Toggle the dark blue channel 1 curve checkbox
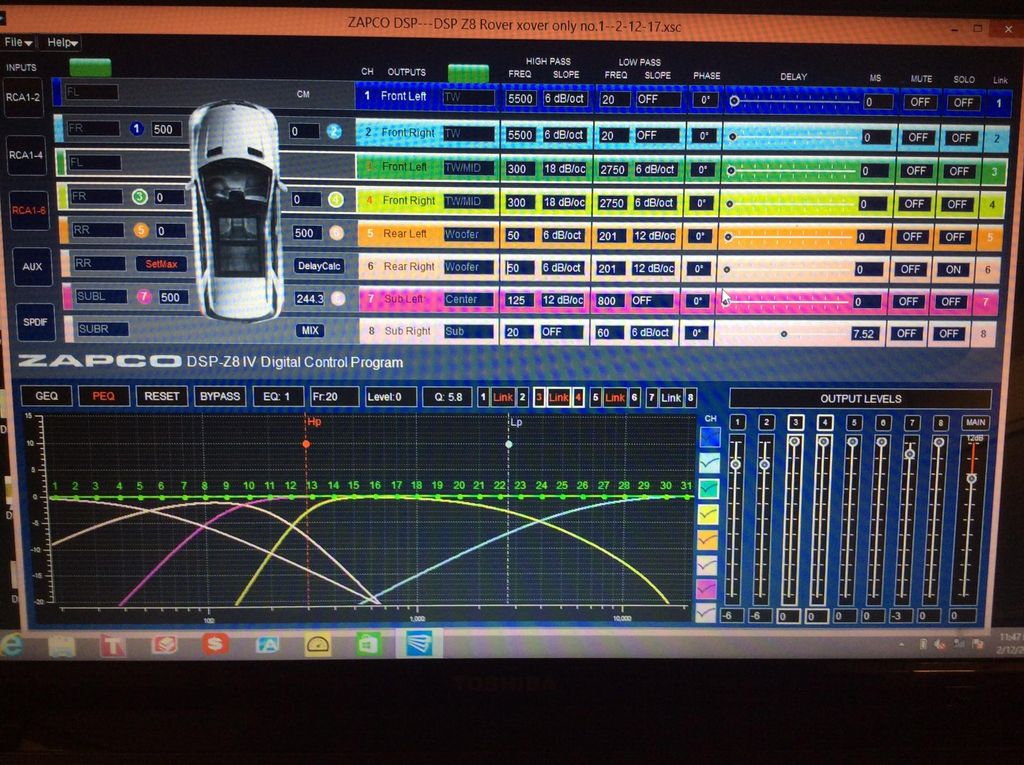1024x765 pixels. tap(710, 437)
